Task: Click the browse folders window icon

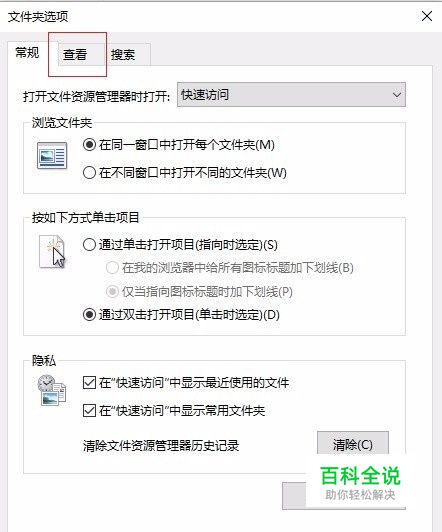Action: click(x=52, y=156)
